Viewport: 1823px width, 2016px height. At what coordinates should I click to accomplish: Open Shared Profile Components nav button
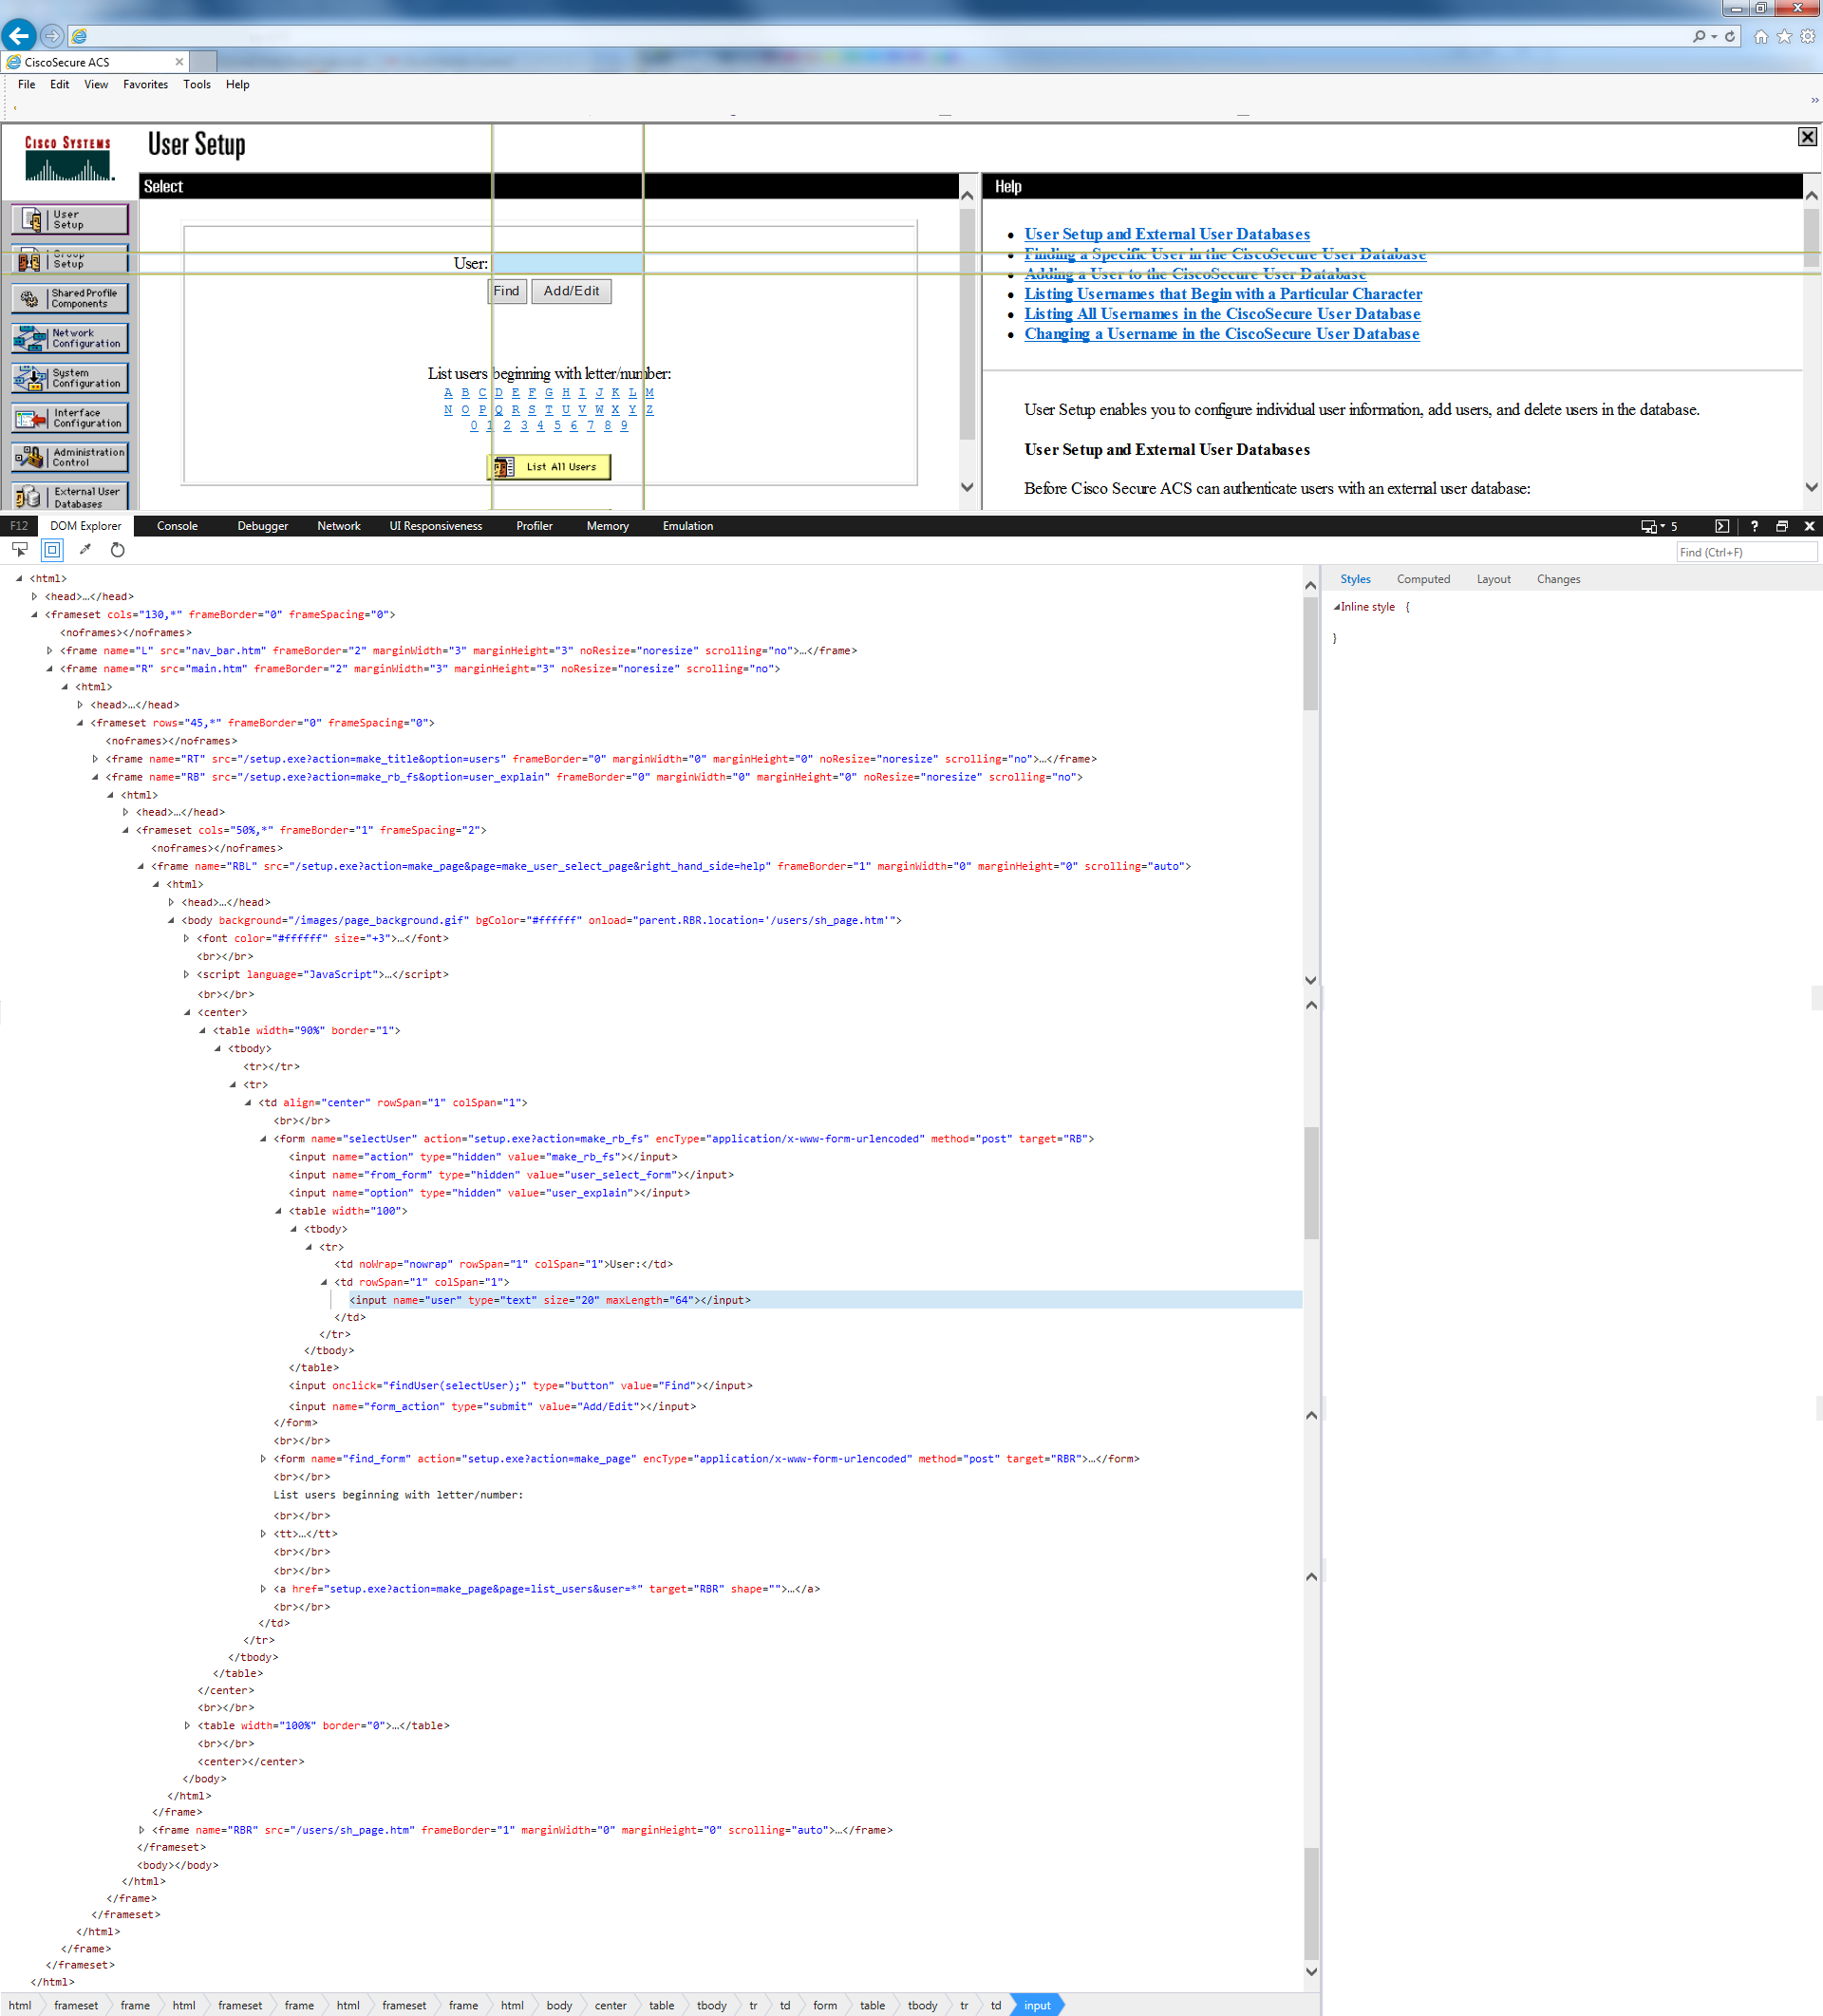[70, 298]
